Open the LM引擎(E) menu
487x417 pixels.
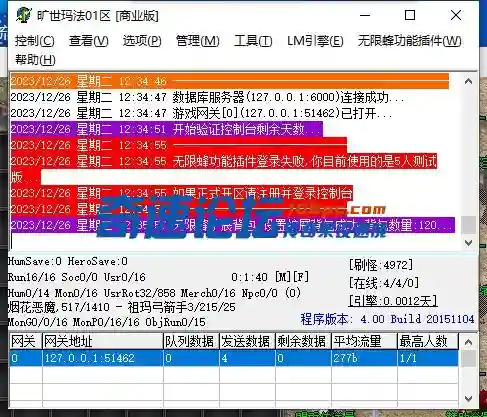[315, 41]
